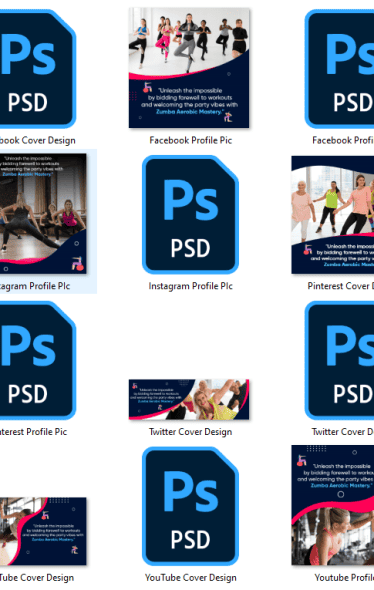Open the Twitter Cover Design banner thumbnail
Image resolution: width=374 pixels, height=590 pixels.
[x=189, y=399]
